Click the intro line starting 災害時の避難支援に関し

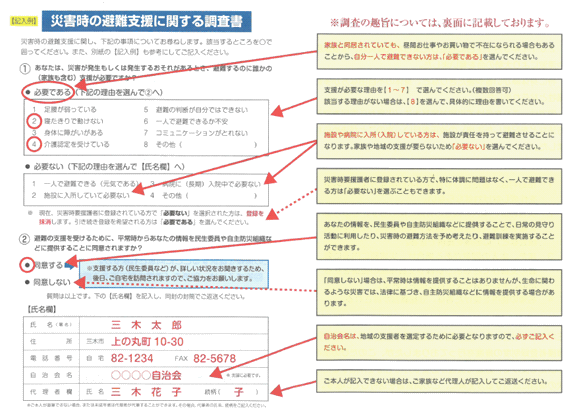146,47
